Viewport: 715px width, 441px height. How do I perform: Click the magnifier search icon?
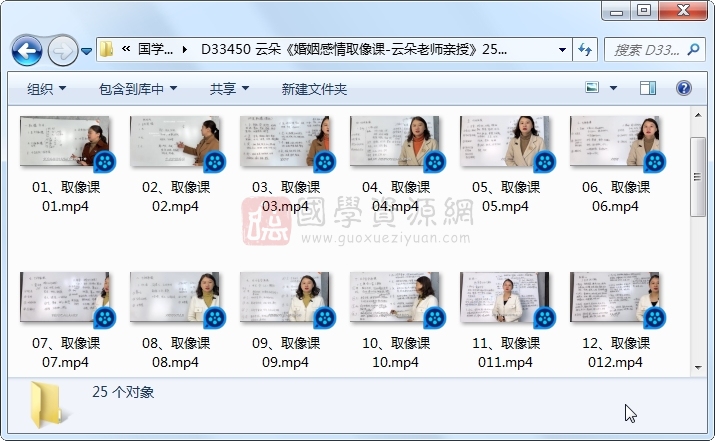pyautogui.click(x=693, y=49)
